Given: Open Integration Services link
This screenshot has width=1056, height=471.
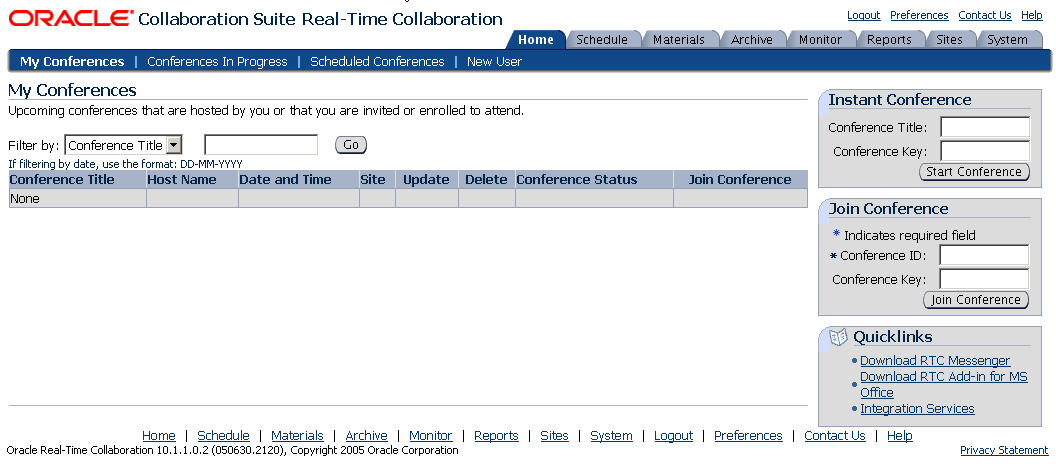Looking at the screenshot, I should pos(917,408).
